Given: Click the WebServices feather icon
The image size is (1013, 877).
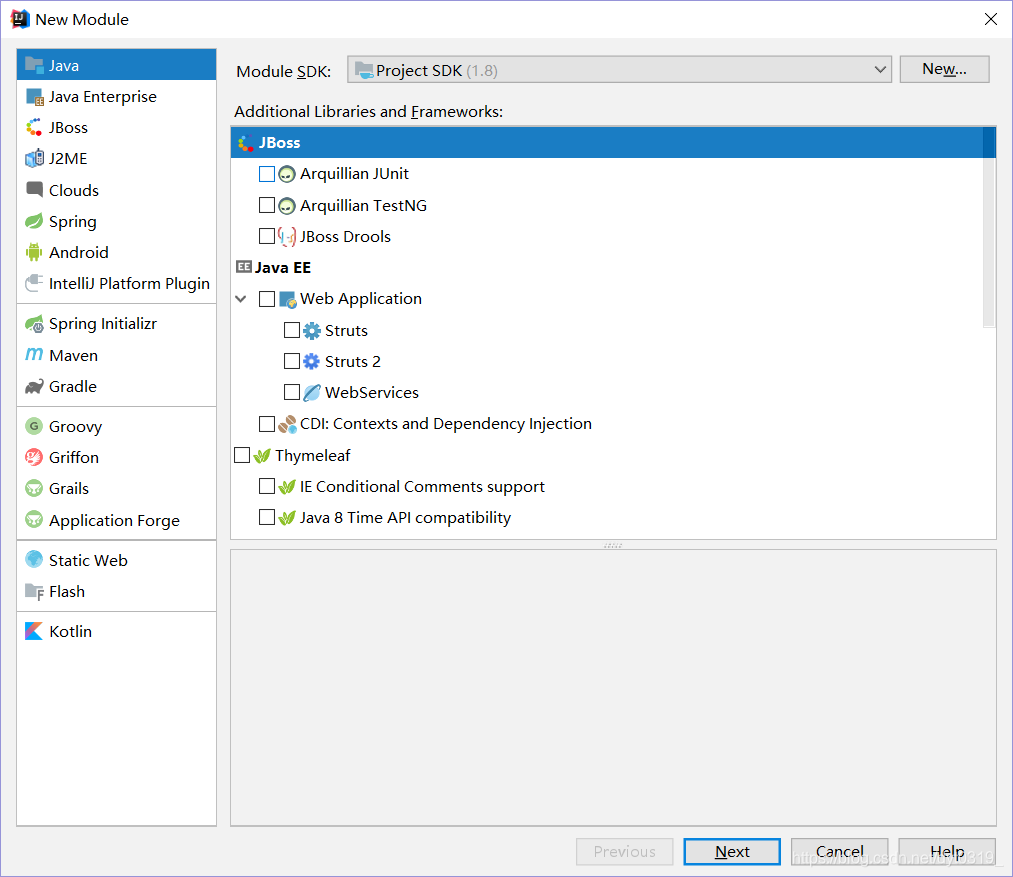Looking at the screenshot, I should click(x=312, y=393).
